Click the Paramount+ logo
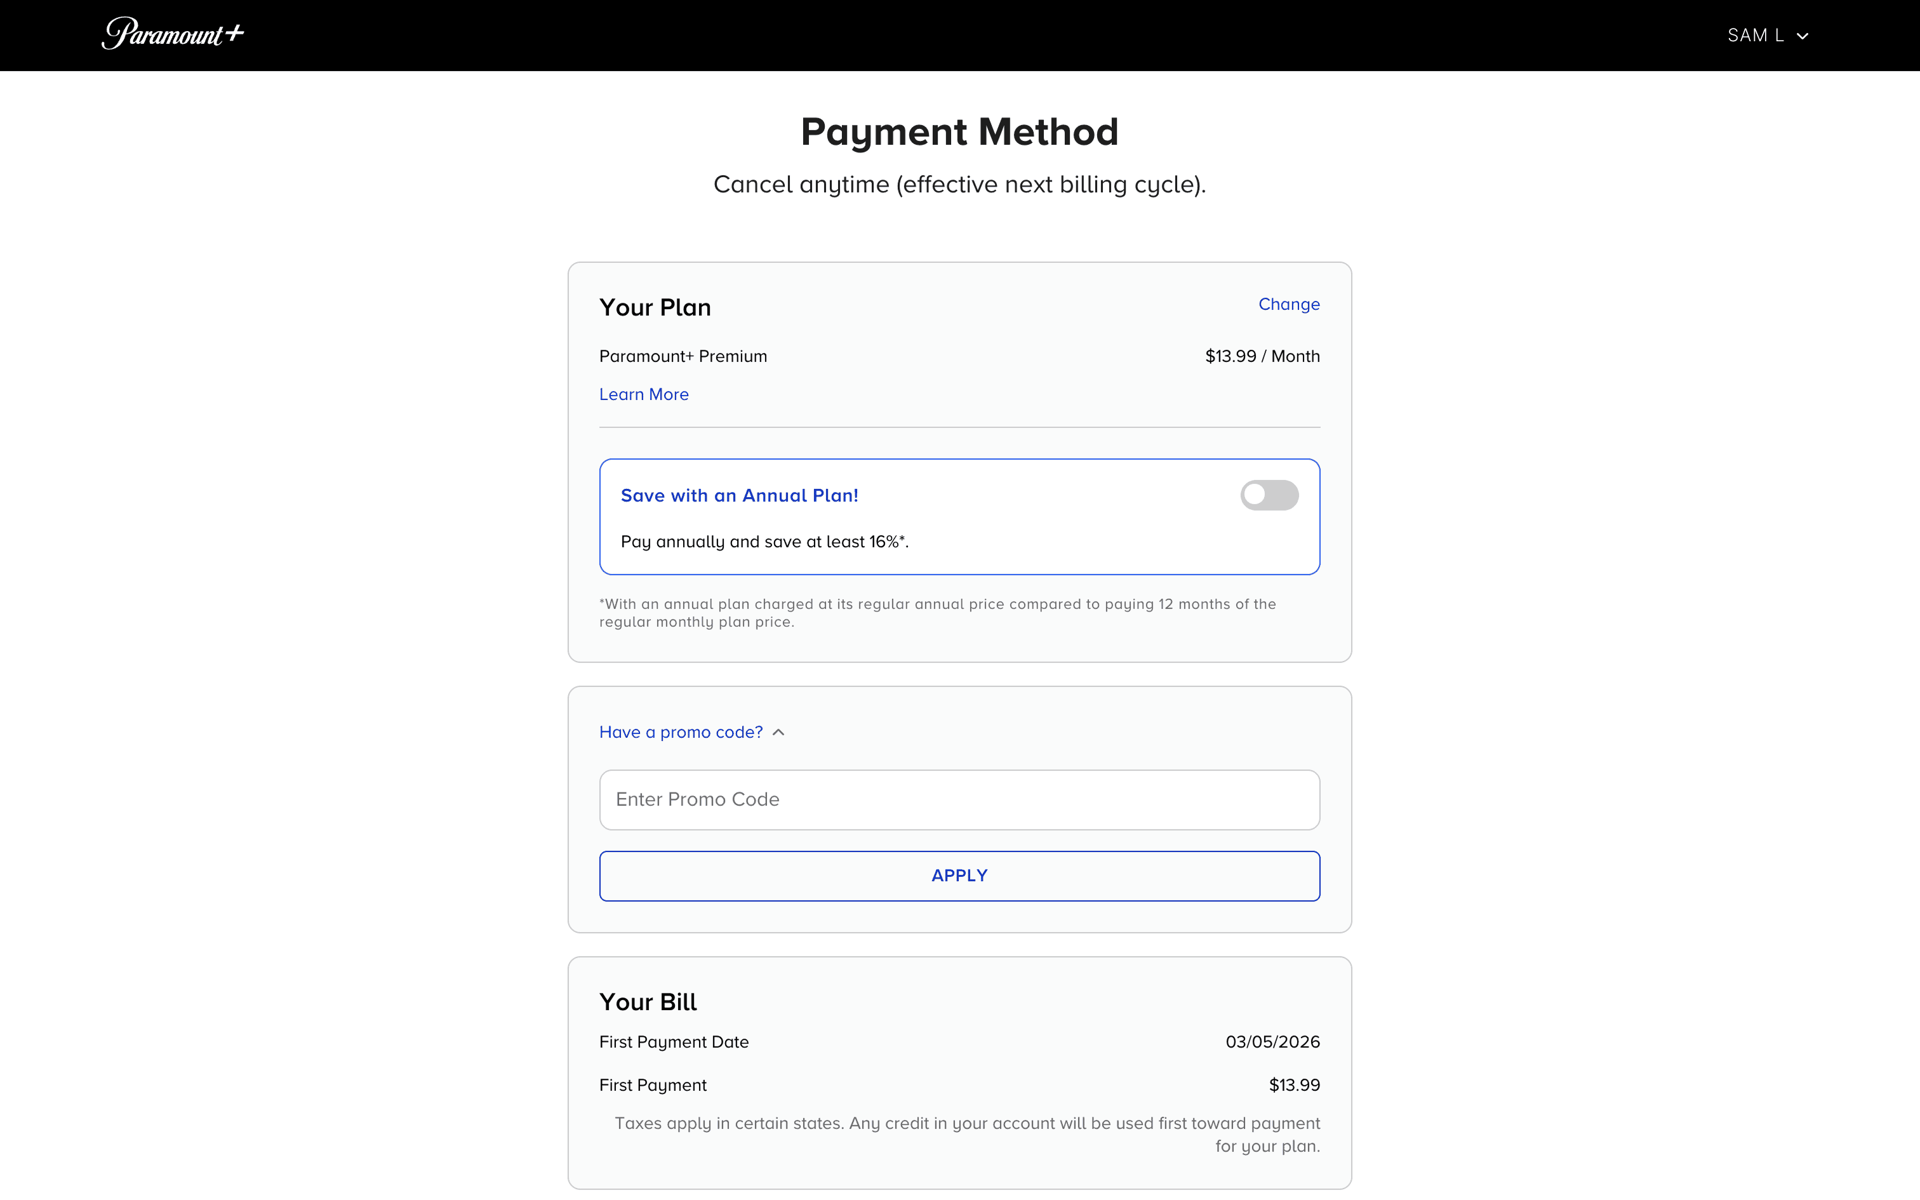This screenshot has width=1920, height=1200. pyautogui.click(x=172, y=34)
